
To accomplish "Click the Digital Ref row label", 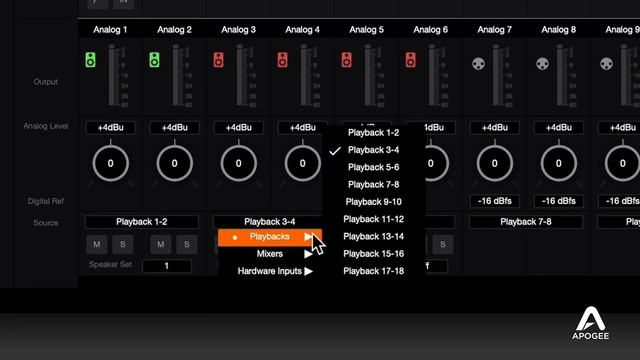I will 46,201.
